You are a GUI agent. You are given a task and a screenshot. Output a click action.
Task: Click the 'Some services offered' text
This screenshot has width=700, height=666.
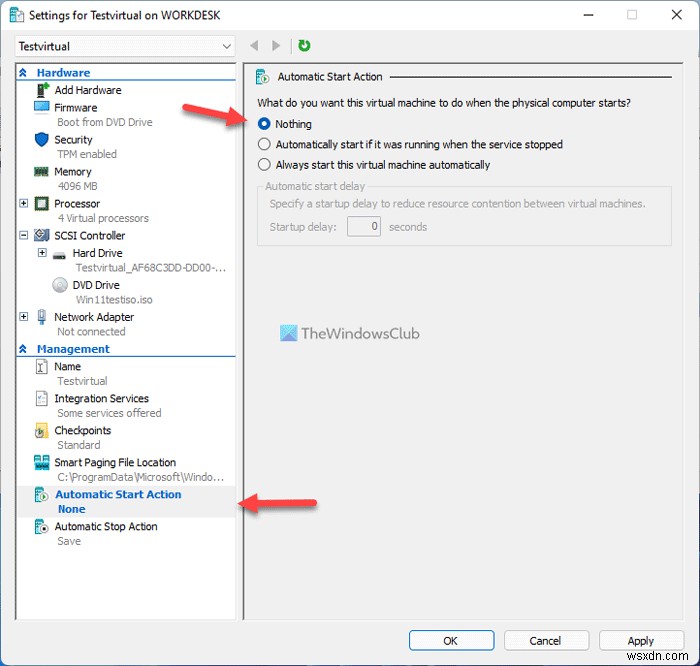tap(109, 413)
